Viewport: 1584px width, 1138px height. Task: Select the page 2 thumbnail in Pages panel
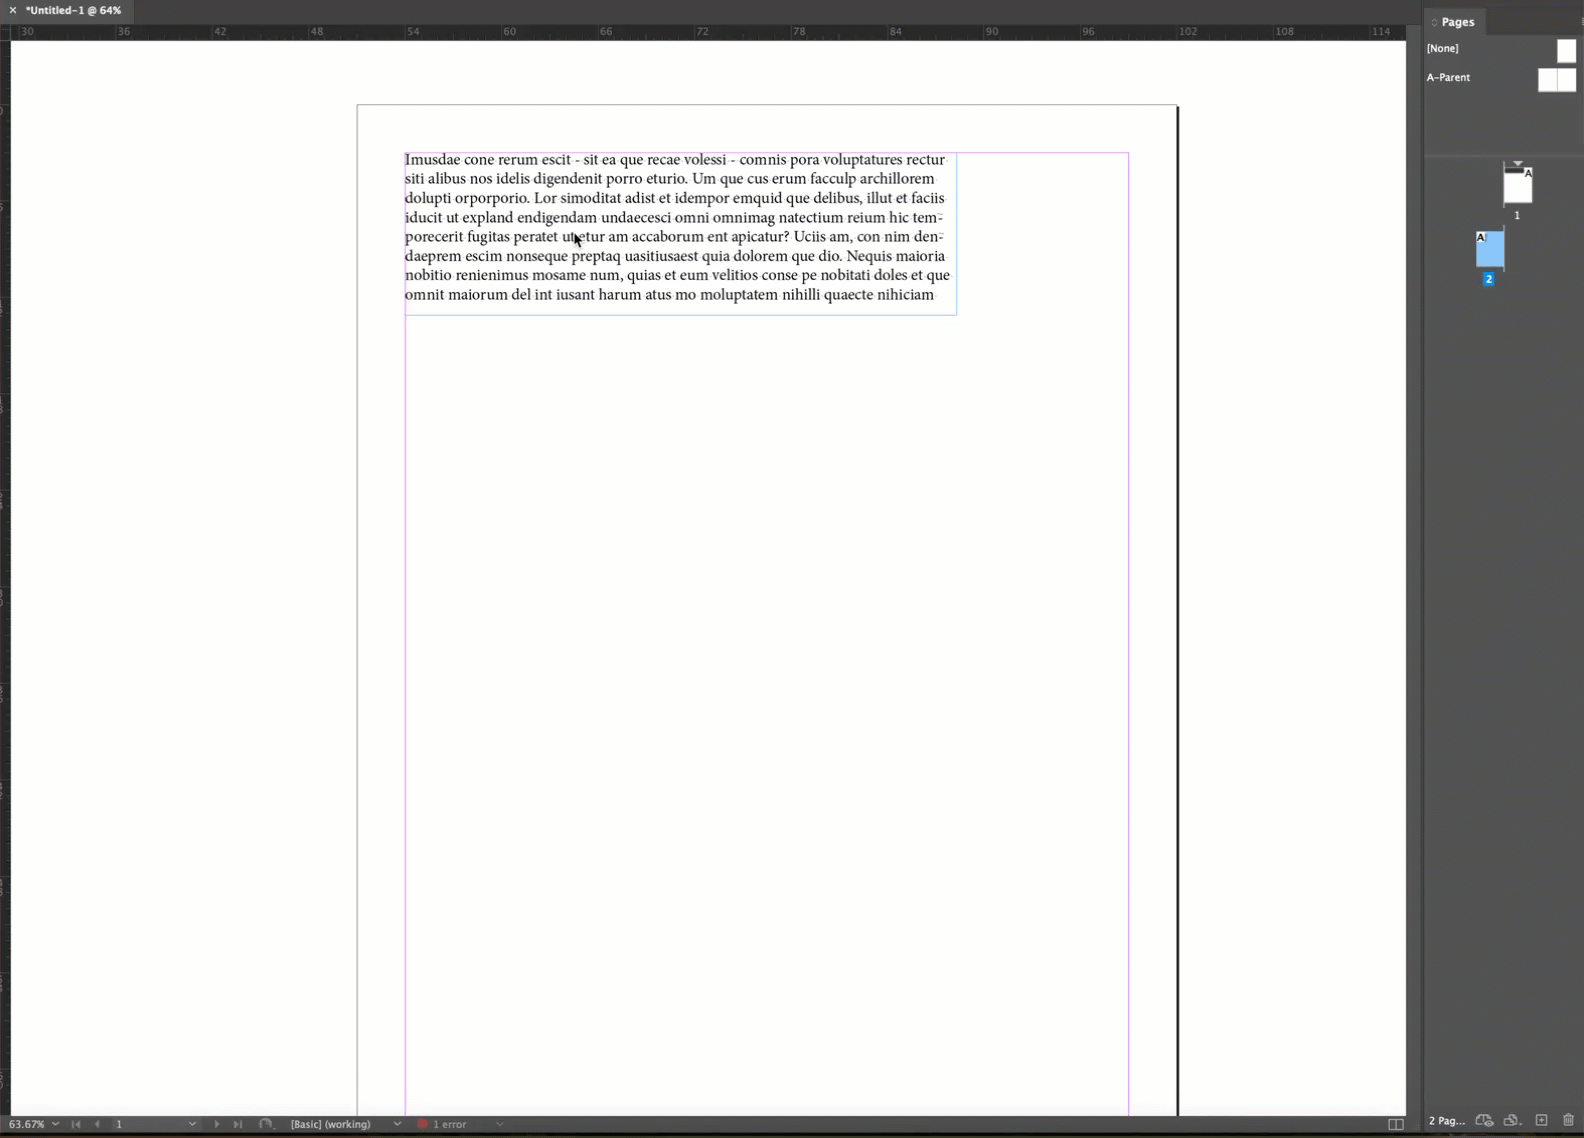(1490, 249)
